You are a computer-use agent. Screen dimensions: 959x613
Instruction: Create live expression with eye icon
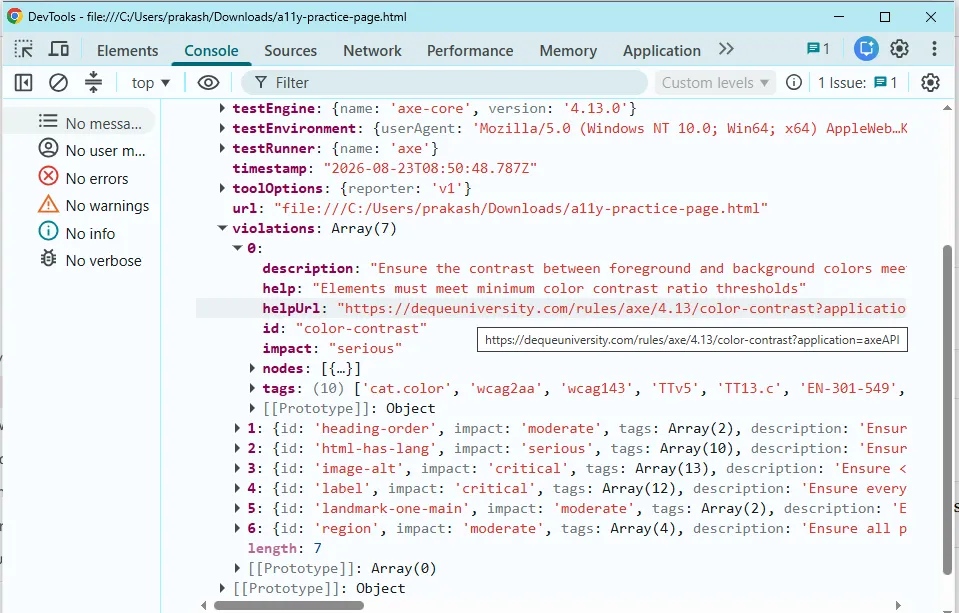[x=208, y=82]
